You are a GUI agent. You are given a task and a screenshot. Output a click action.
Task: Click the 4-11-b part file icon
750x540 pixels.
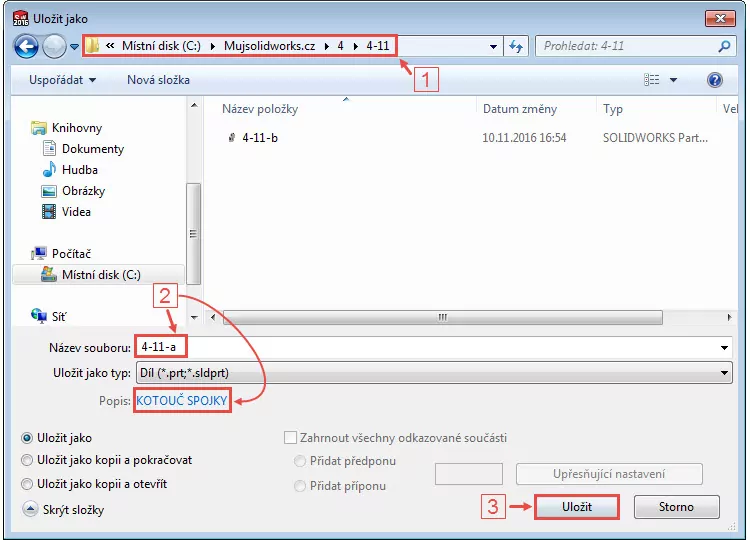pyautogui.click(x=232, y=138)
